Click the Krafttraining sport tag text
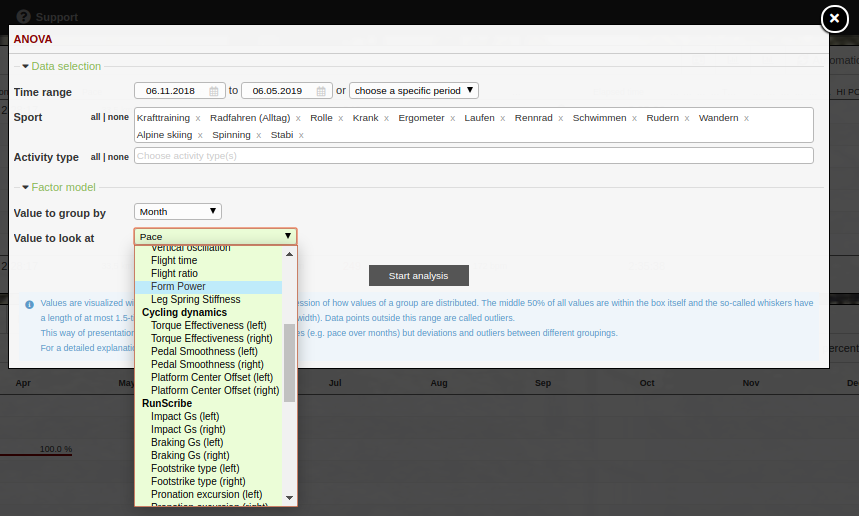 pos(163,118)
